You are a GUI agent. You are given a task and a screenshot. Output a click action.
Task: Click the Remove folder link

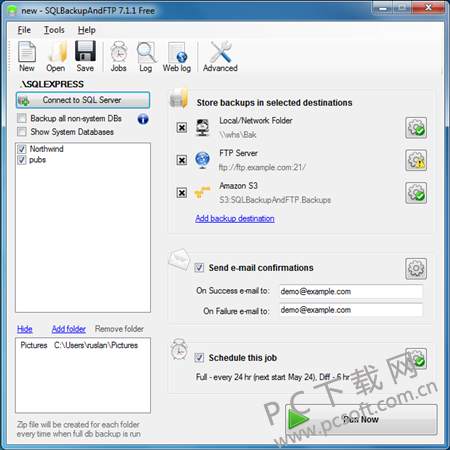pyautogui.click(x=119, y=329)
